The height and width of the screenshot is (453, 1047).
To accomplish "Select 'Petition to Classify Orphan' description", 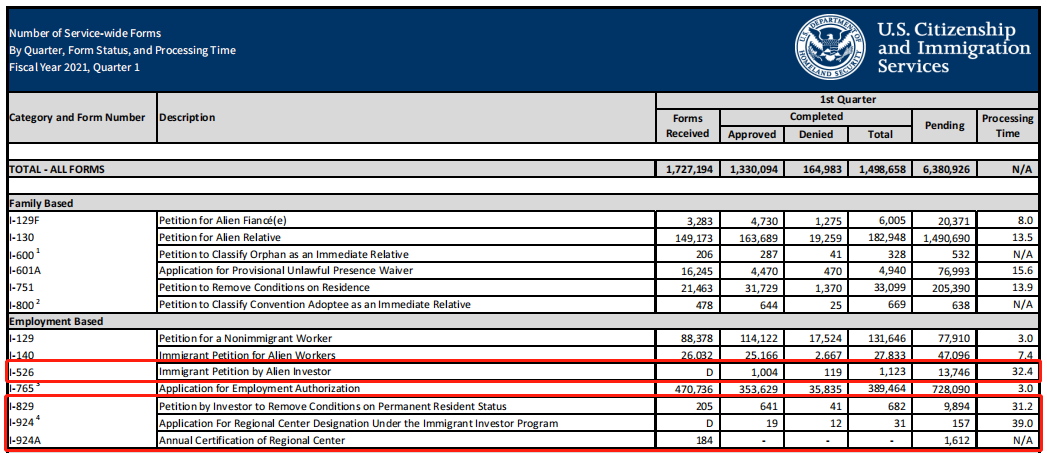I will pyautogui.click(x=283, y=254).
